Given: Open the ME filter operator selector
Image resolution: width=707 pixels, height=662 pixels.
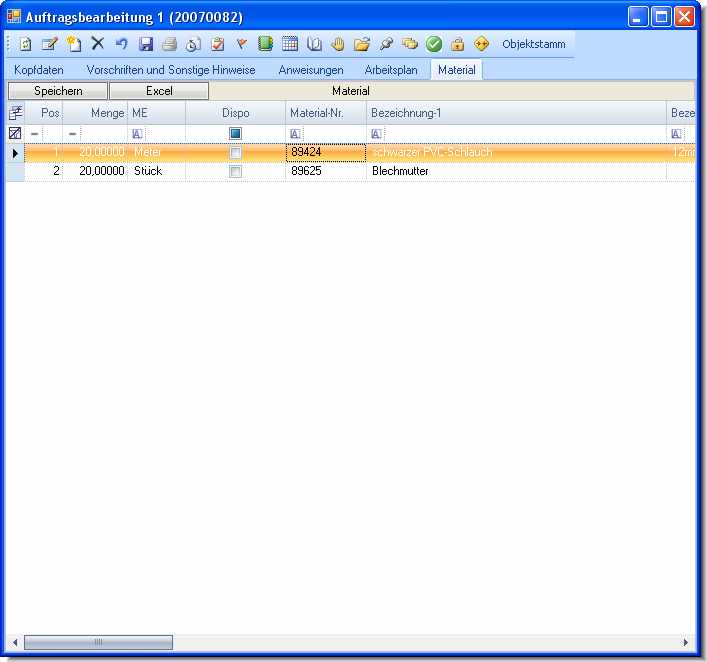Looking at the screenshot, I should [138, 133].
